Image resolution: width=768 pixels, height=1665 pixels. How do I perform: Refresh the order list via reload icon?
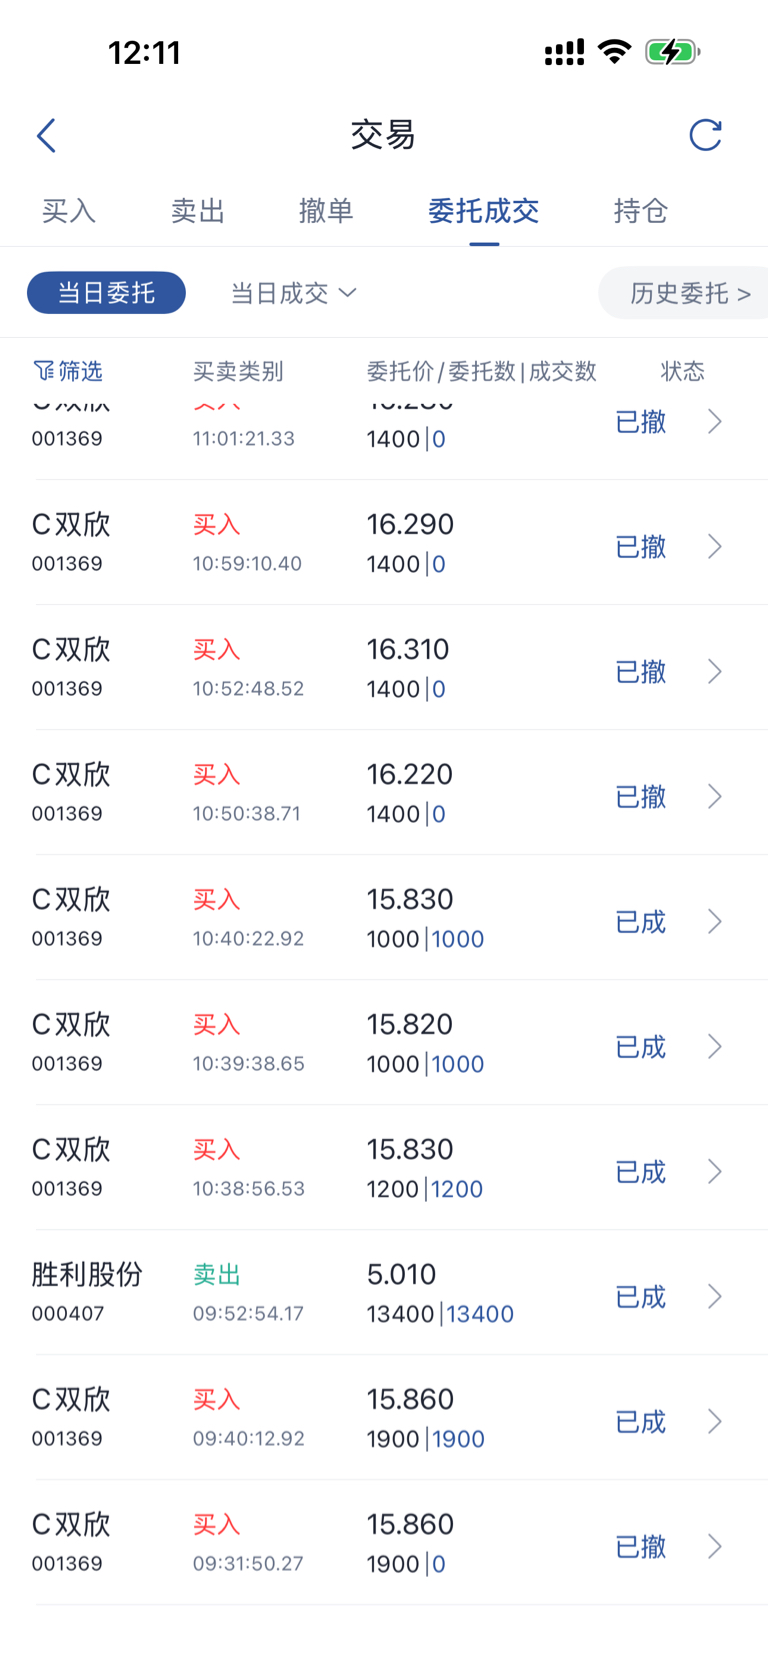705,135
